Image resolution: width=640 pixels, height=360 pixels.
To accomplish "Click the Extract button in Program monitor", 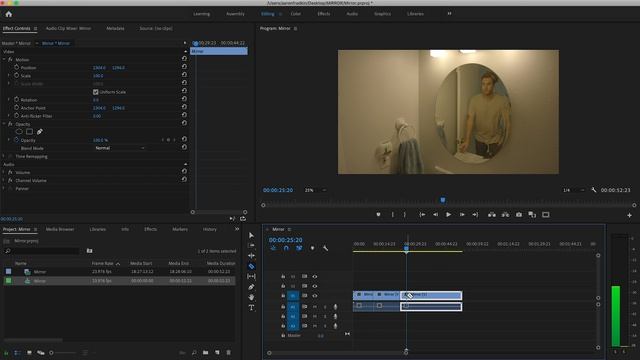I will pyautogui.click(x=505, y=214).
